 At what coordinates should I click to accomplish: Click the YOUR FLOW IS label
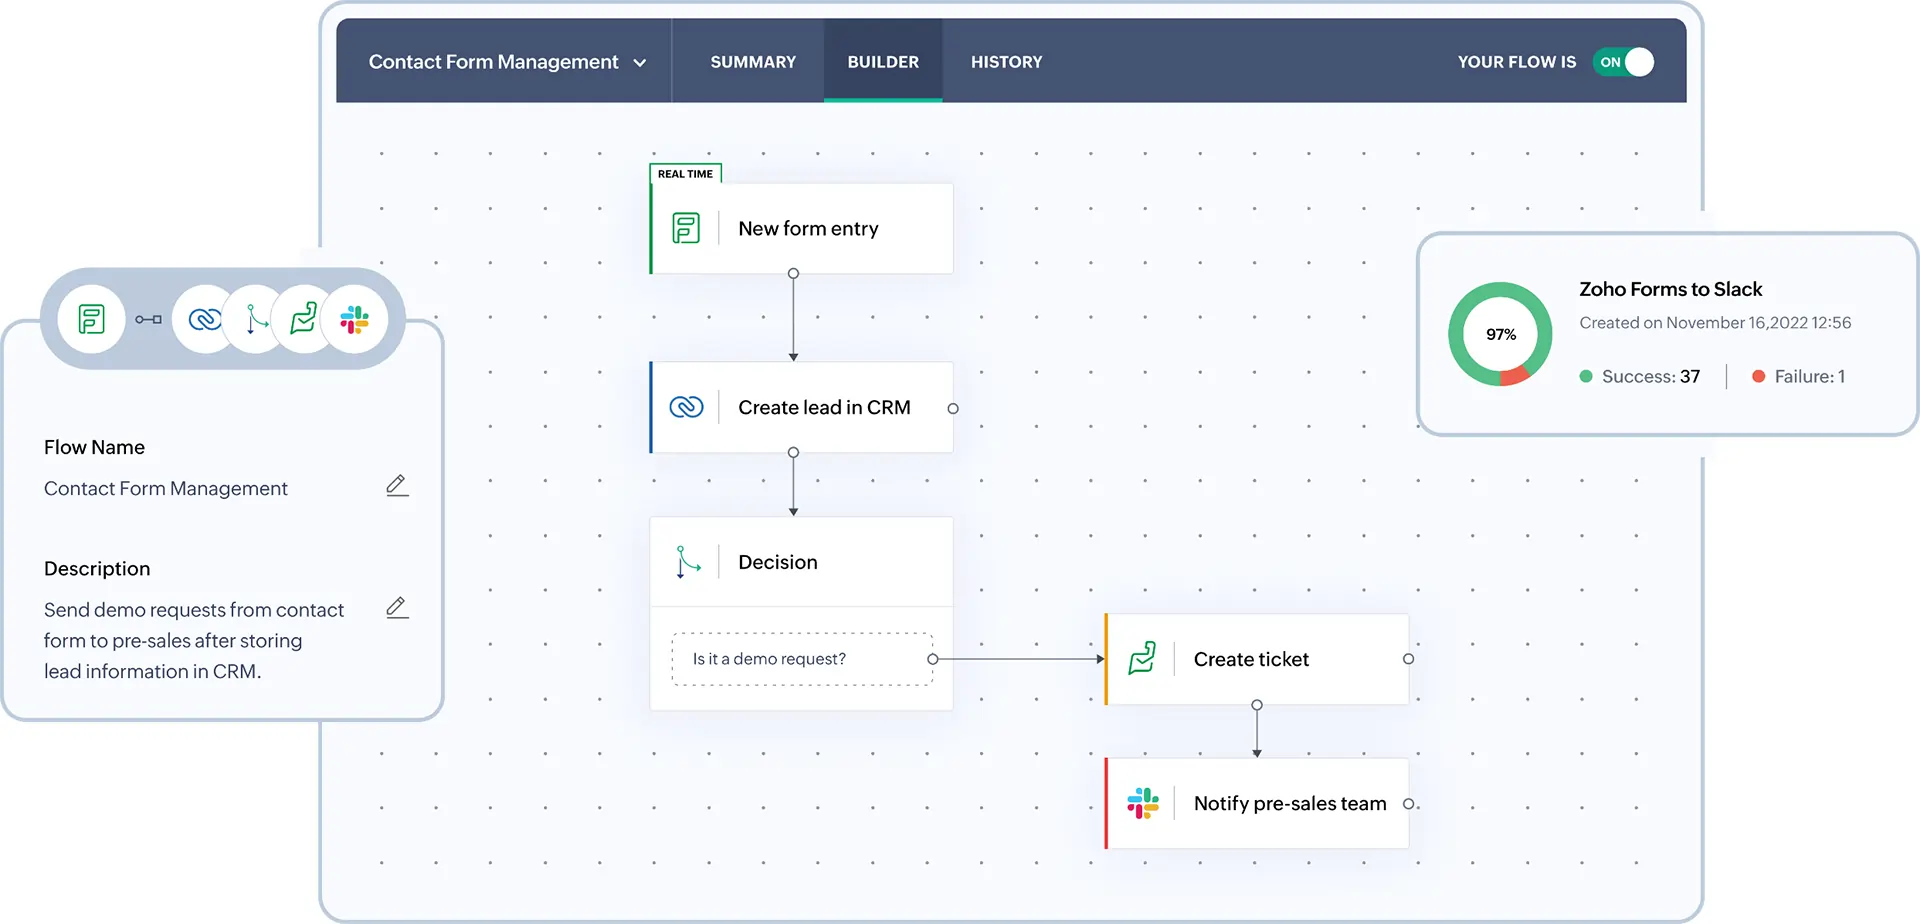1516,62
